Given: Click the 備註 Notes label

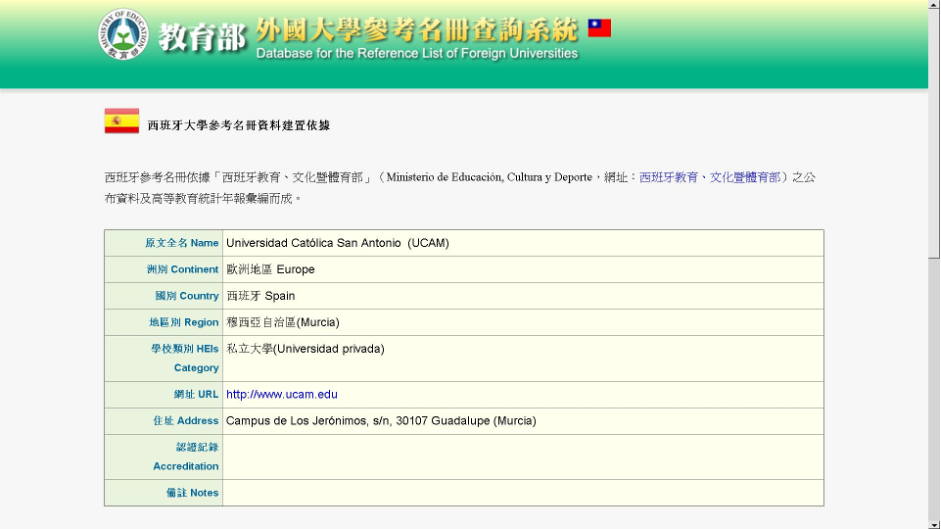Looking at the screenshot, I should [x=192, y=493].
